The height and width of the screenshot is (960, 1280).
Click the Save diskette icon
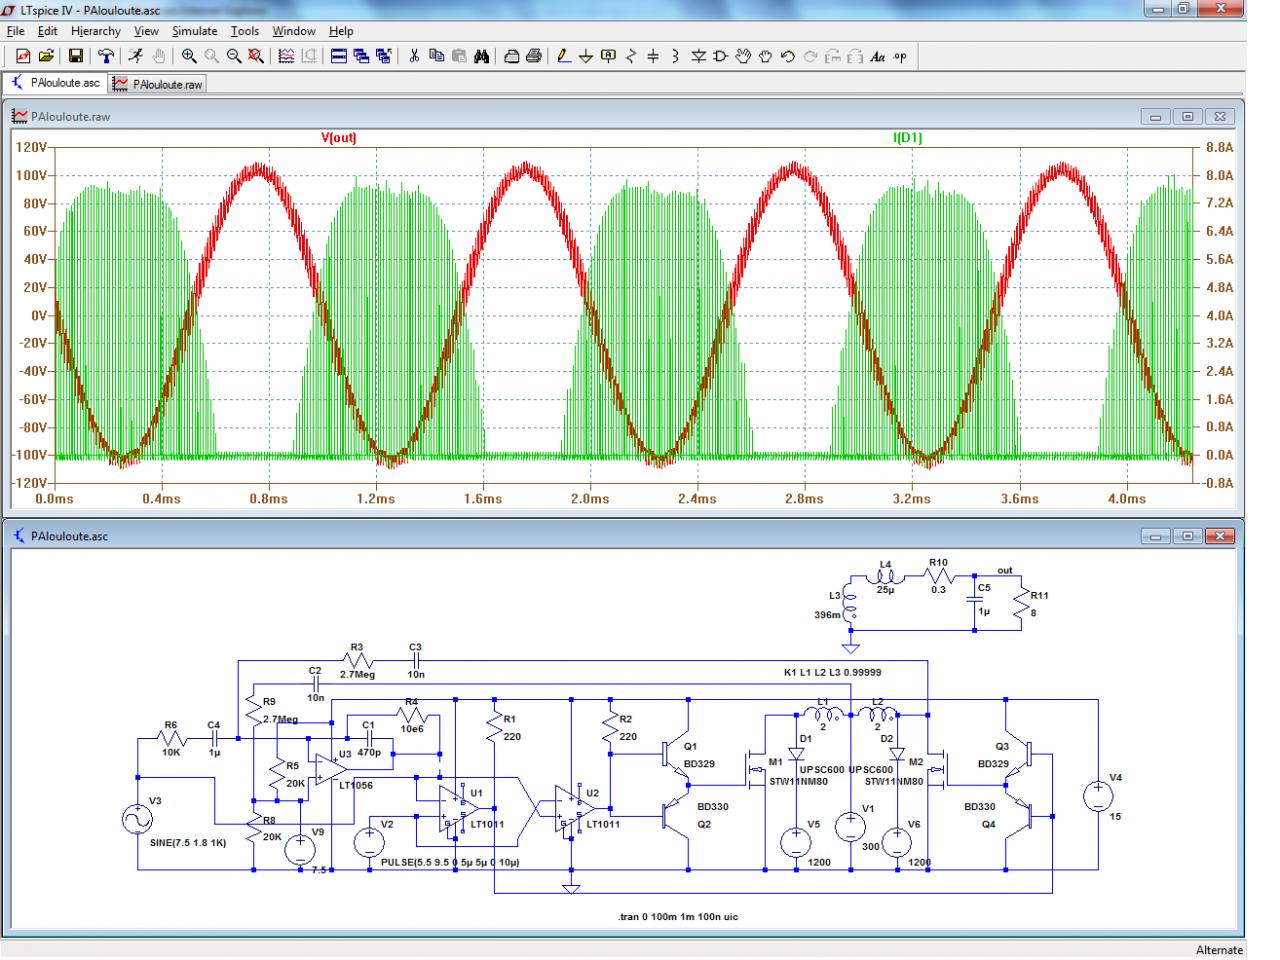(x=75, y=57)
